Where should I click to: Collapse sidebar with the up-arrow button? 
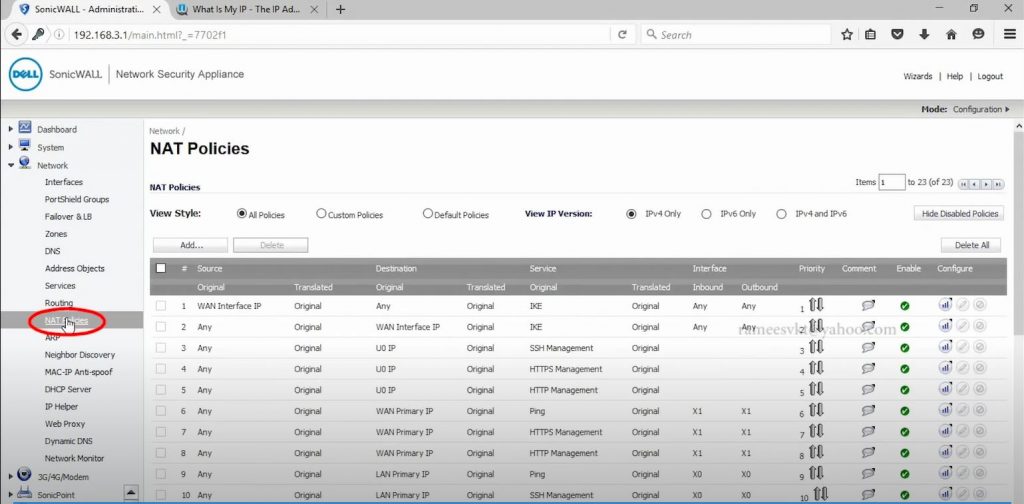[131, 492]
